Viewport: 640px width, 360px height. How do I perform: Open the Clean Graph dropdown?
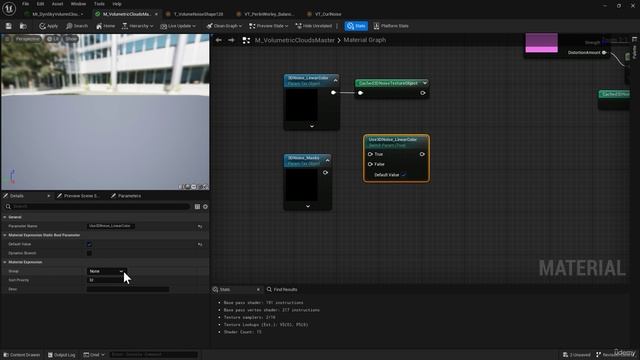coord(224,26)
